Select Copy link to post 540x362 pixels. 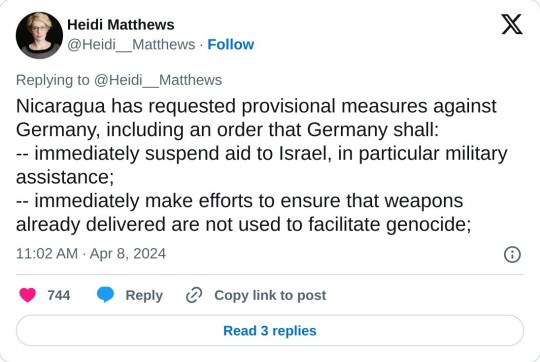click(x=270, y=296)
